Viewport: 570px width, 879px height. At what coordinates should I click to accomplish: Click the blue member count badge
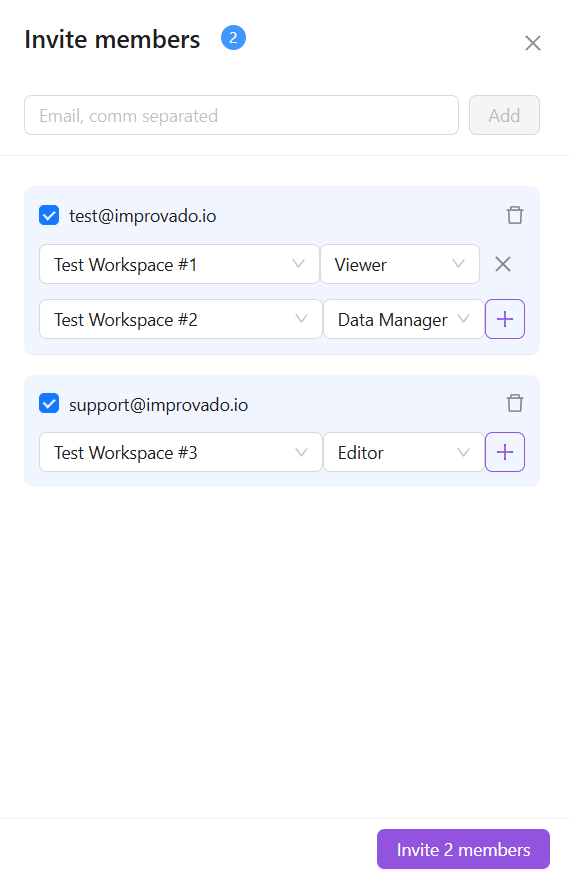pyautogui.click(x=233, y=38)
